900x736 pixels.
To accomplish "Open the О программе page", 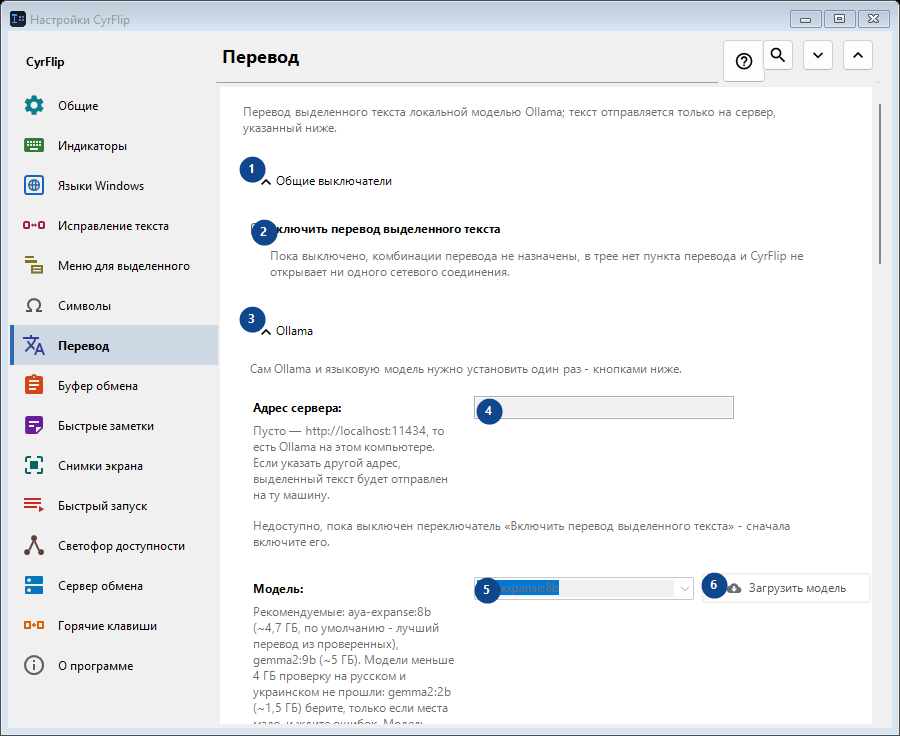I will coord(114,666).
